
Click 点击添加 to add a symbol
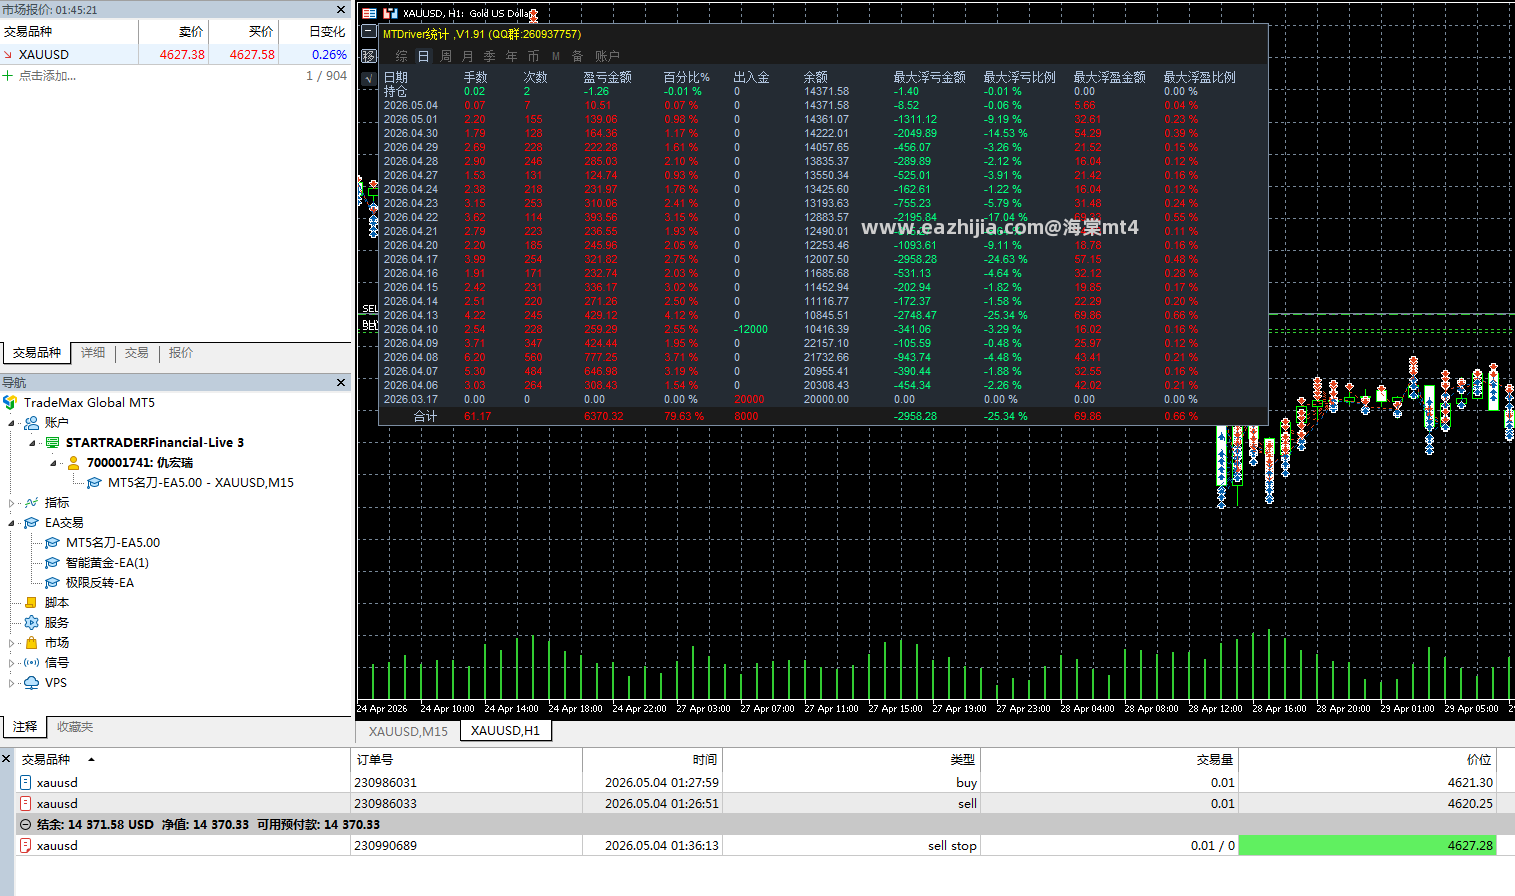pyautogui.click(x=47, y=76)
